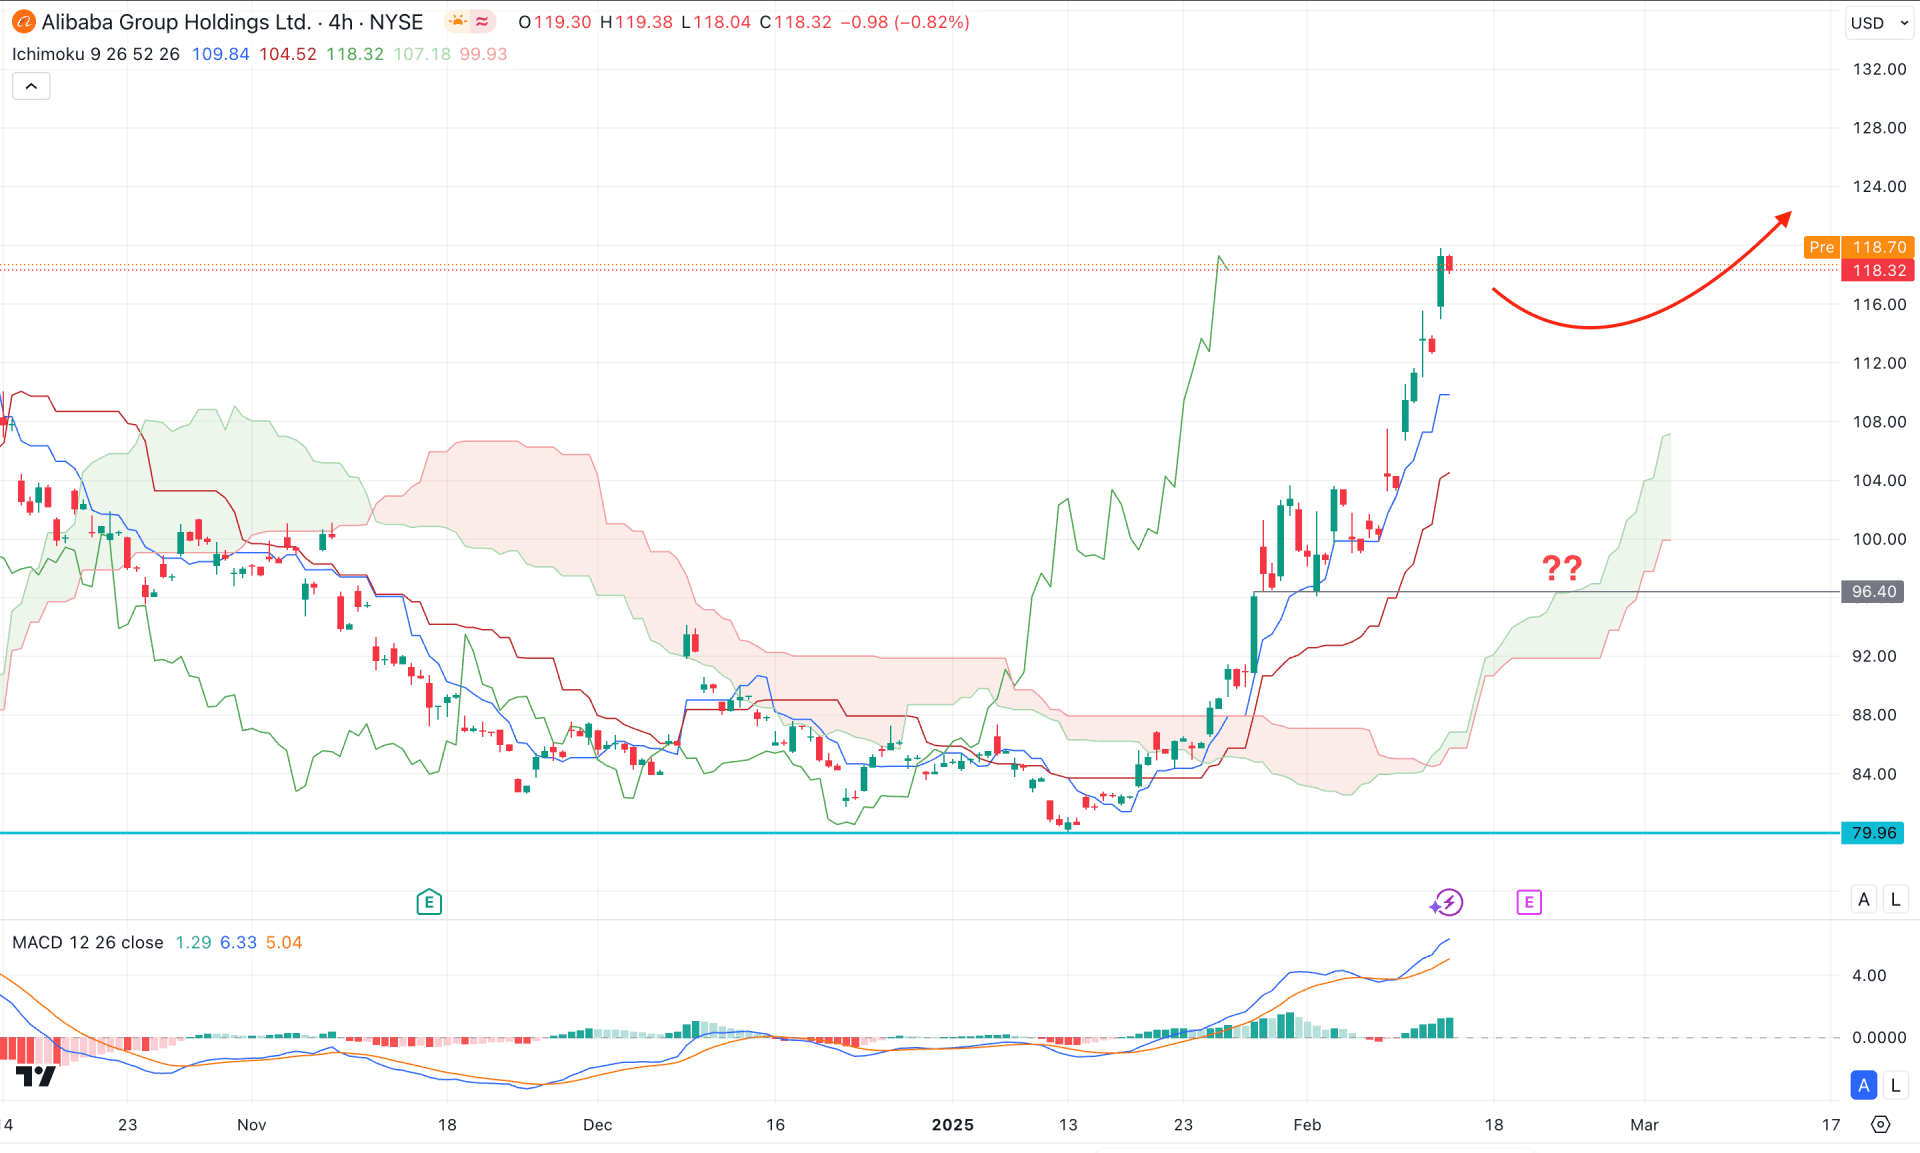
Task: Collapse the indicator legend chevron
Action: click(x=31, y=86)
